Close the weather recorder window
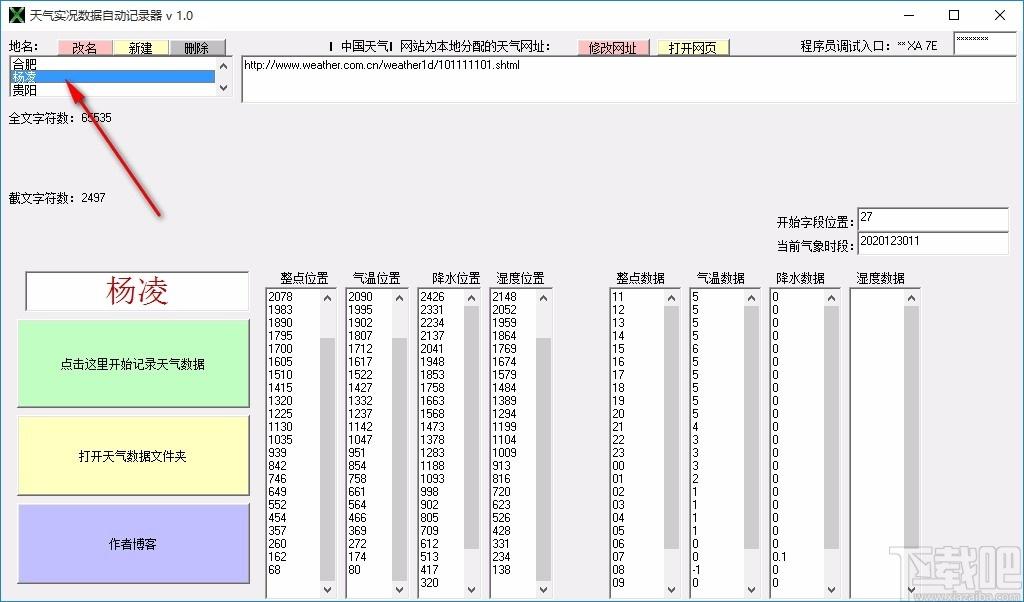The height and width of the screenshot is (602, 1024). [x=1000, y=15]
